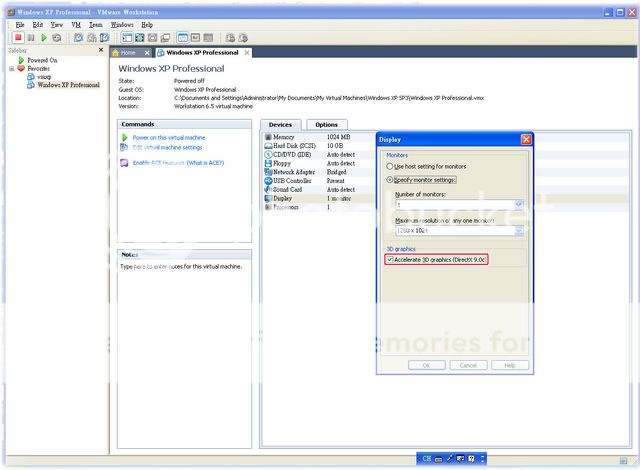Click the green Power On toolbar icon

pyautogui.click(x=44, y=38)
